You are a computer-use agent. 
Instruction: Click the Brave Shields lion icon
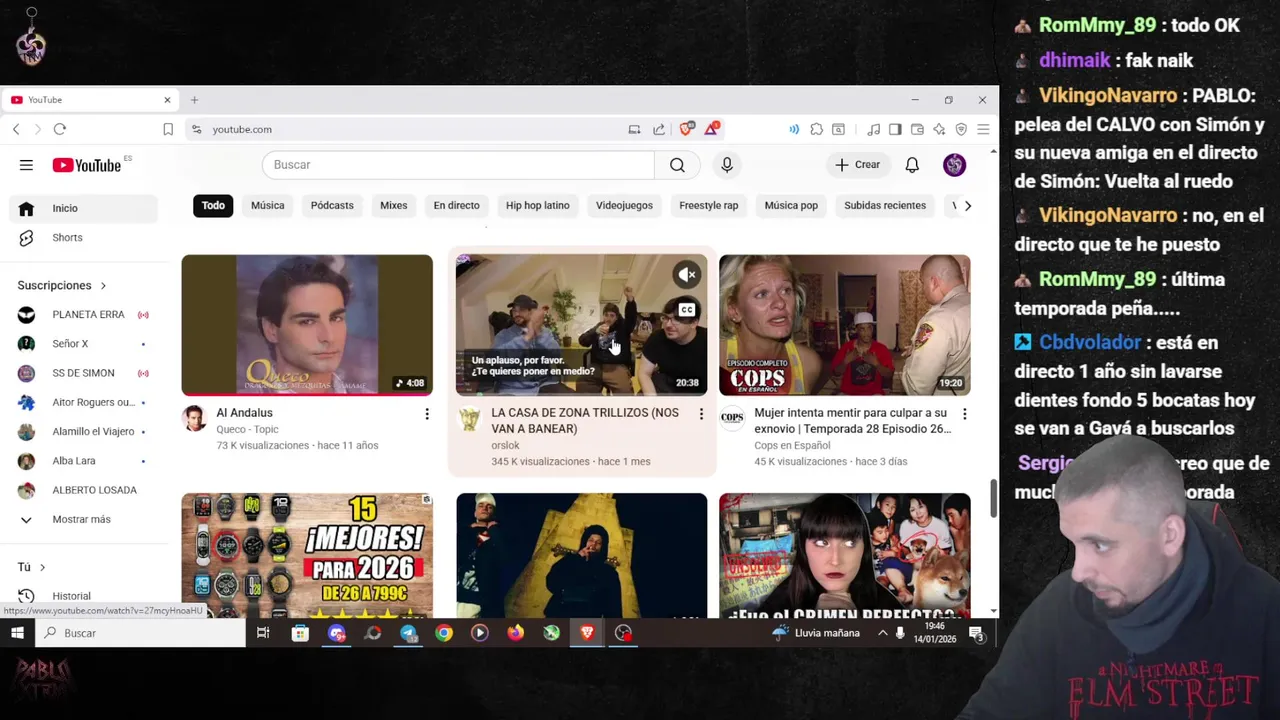tap(686, 129)
